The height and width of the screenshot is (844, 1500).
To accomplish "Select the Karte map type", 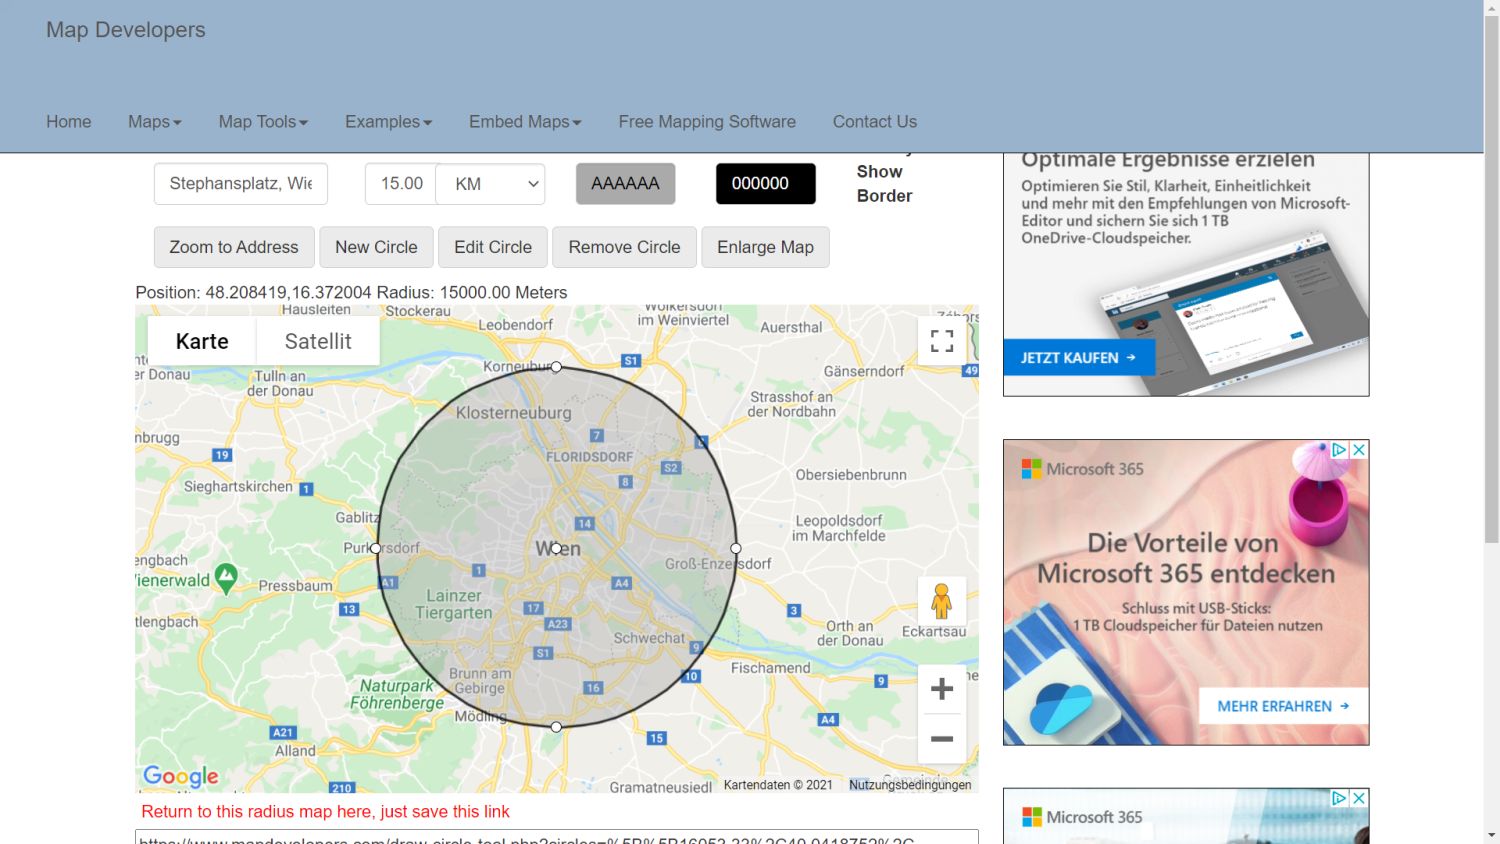I will 202,341.
